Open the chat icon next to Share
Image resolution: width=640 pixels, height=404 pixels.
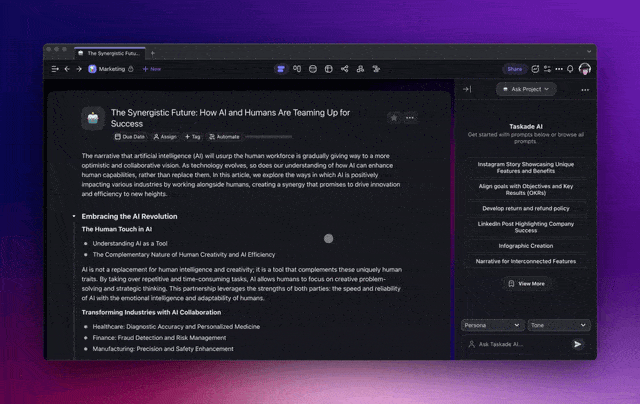pyautogui.click(x=535, y=69)
